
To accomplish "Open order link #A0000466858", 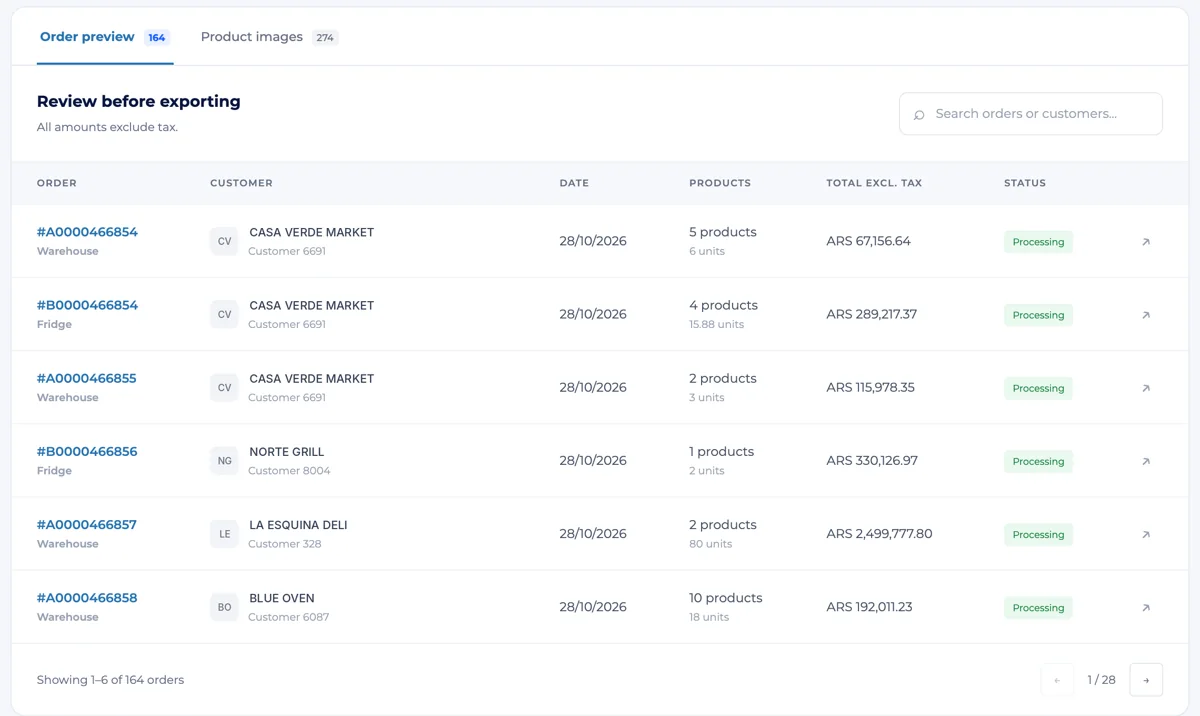I will point(87,597).
